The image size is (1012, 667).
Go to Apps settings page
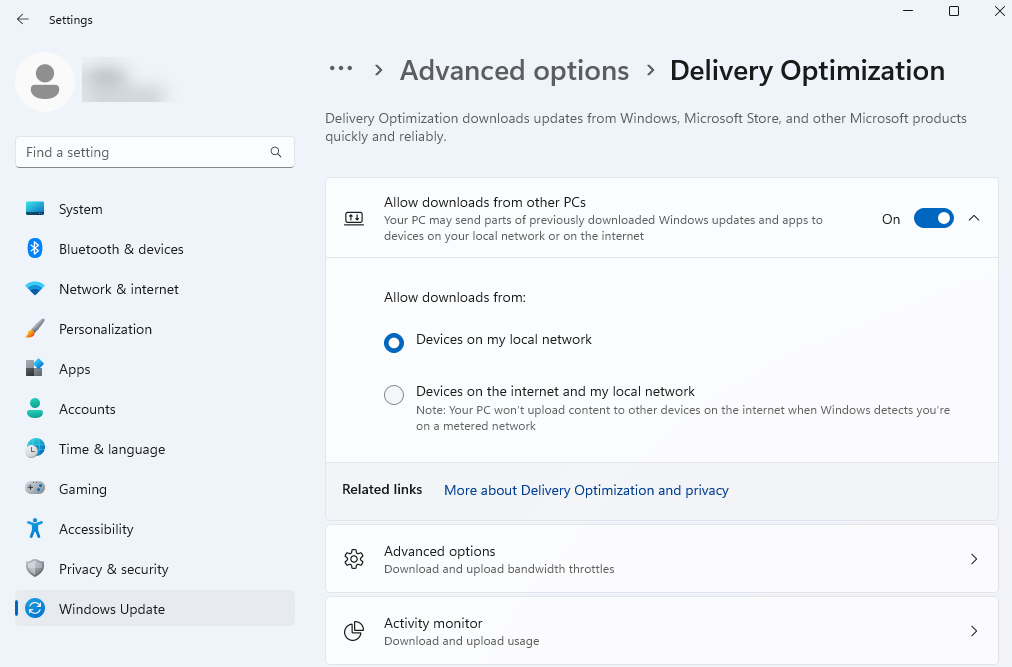tap(75, 369)
